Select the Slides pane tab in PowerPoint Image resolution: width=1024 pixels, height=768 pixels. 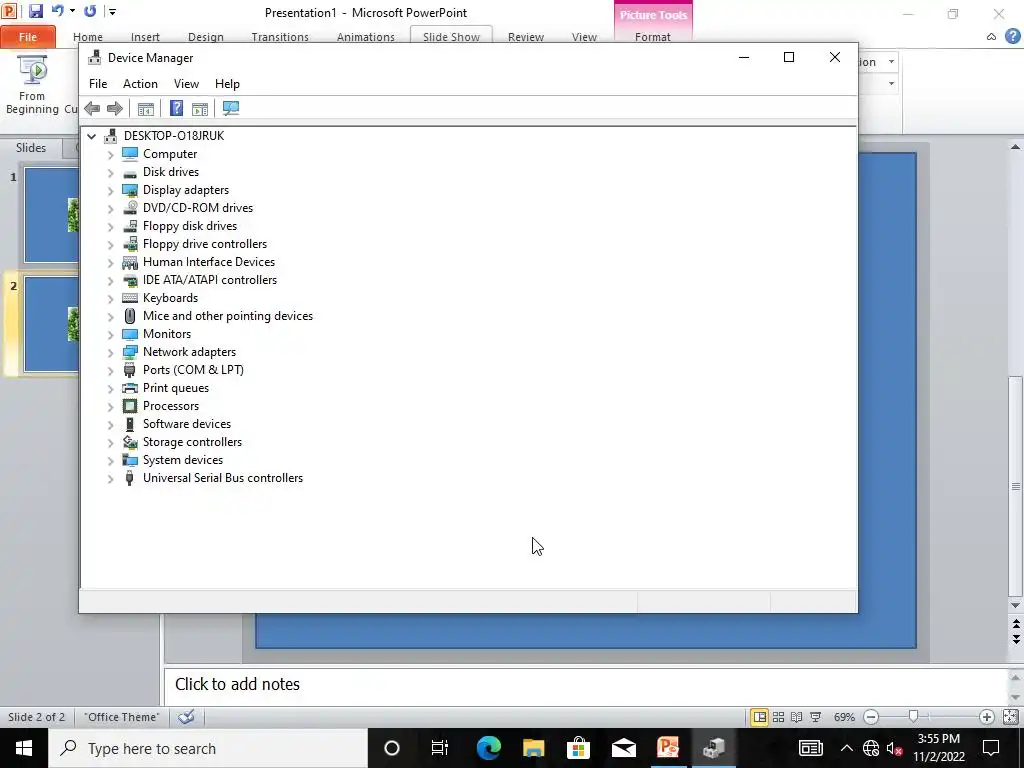coord(31,148)
